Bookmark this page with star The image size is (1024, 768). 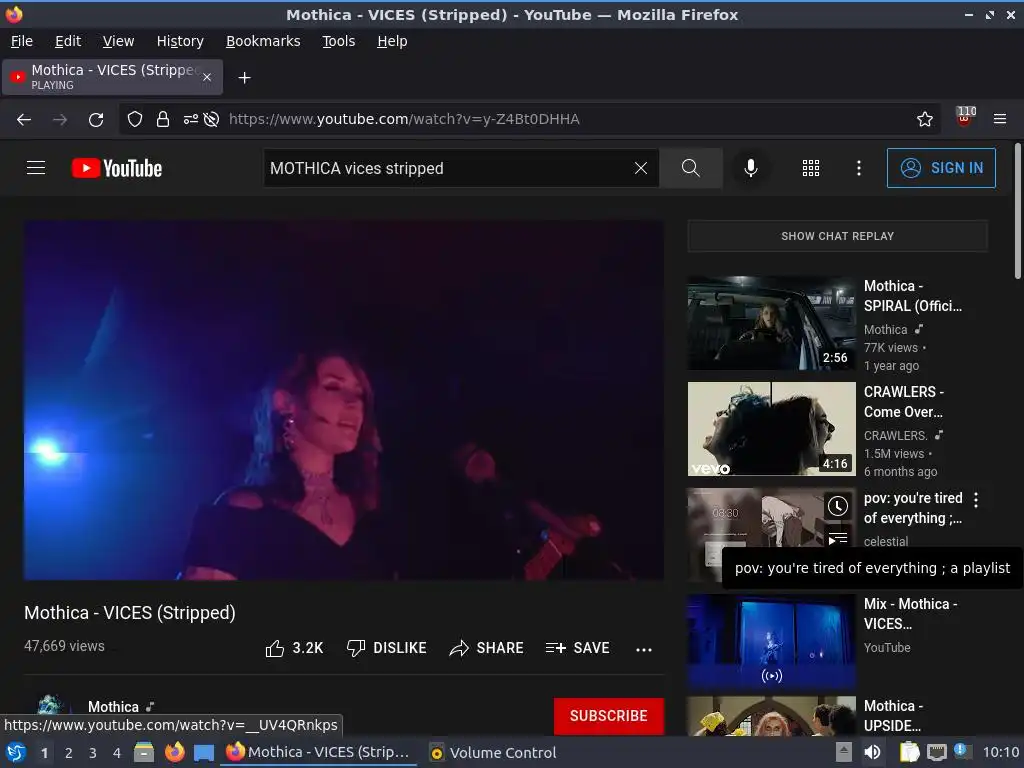924,119
